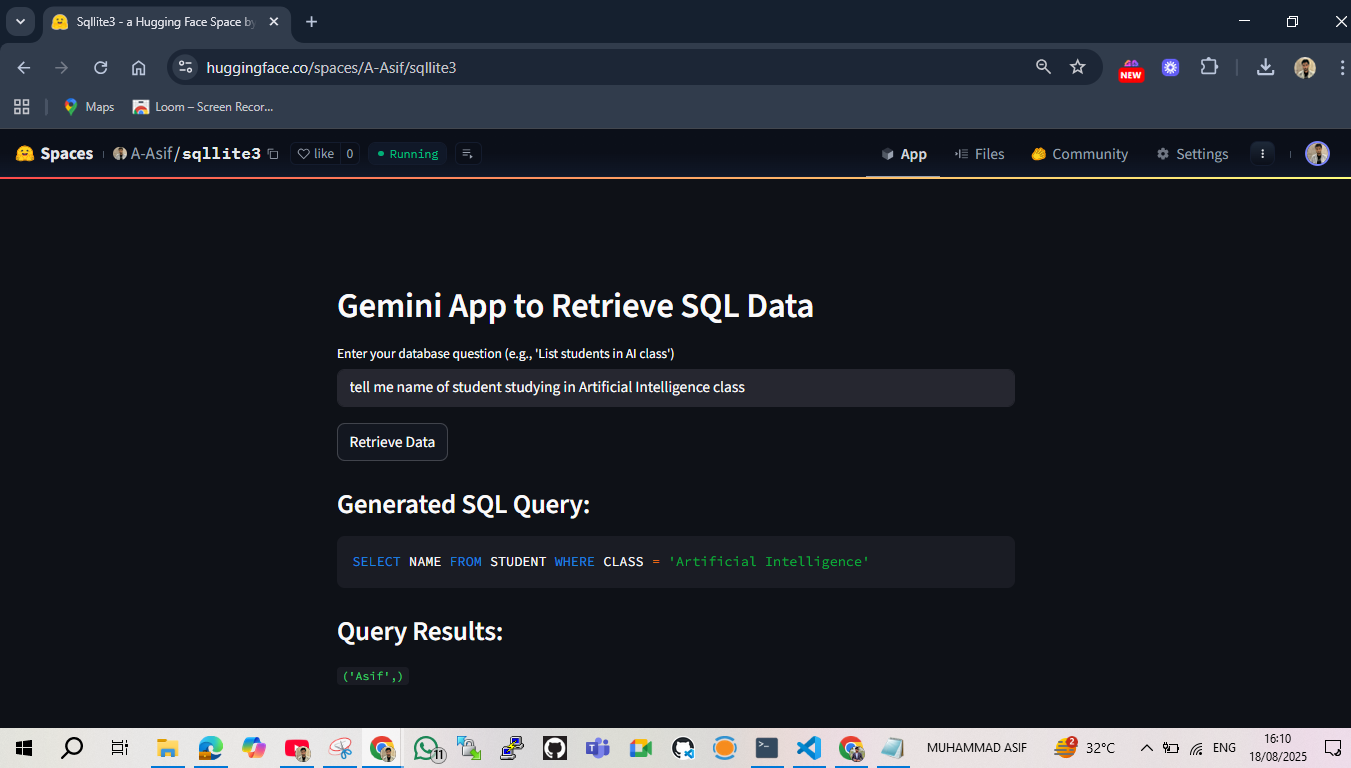The image size is (1351, 768).
Task: Open the Chrome Extensions puzzle icon
Action: pyautogui.click(x=1209, y=67)
